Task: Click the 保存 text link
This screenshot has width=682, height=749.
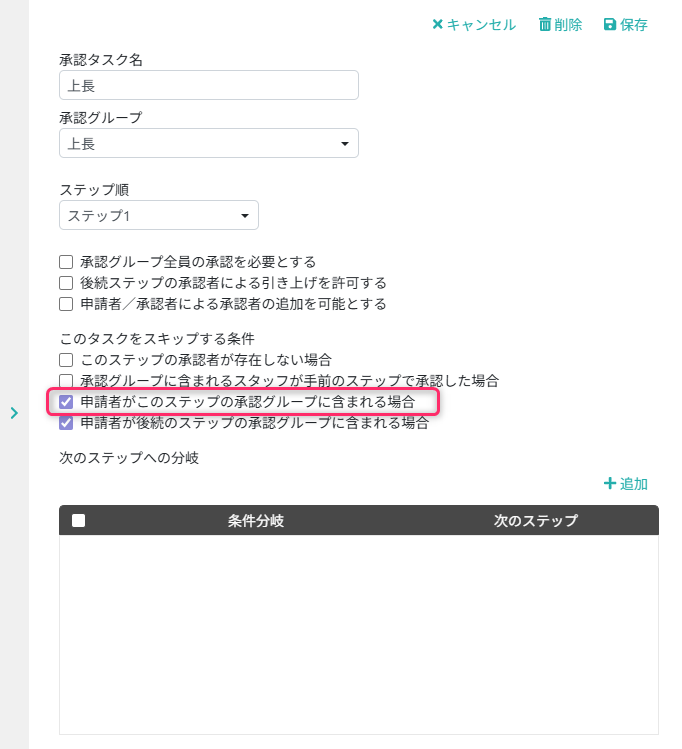Action: (634, 25)
